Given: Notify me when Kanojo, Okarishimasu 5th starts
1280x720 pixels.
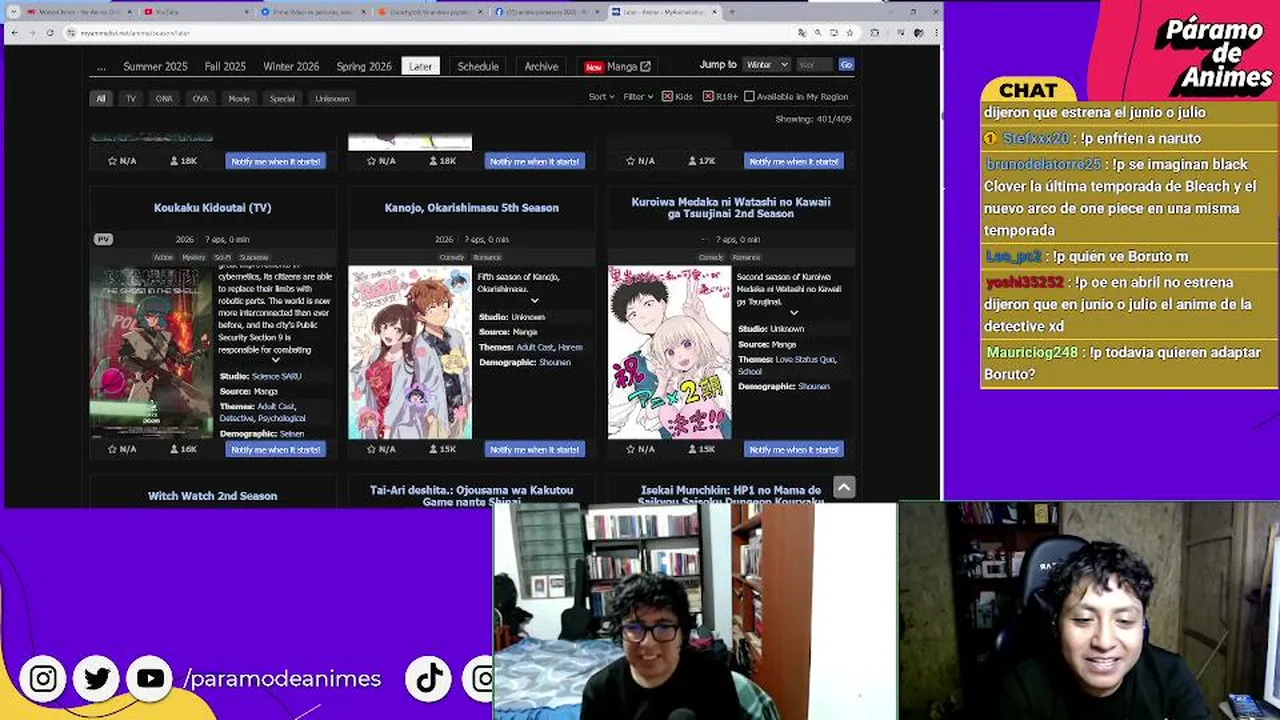Looking at the screenshot, I should tap(535, 449).
